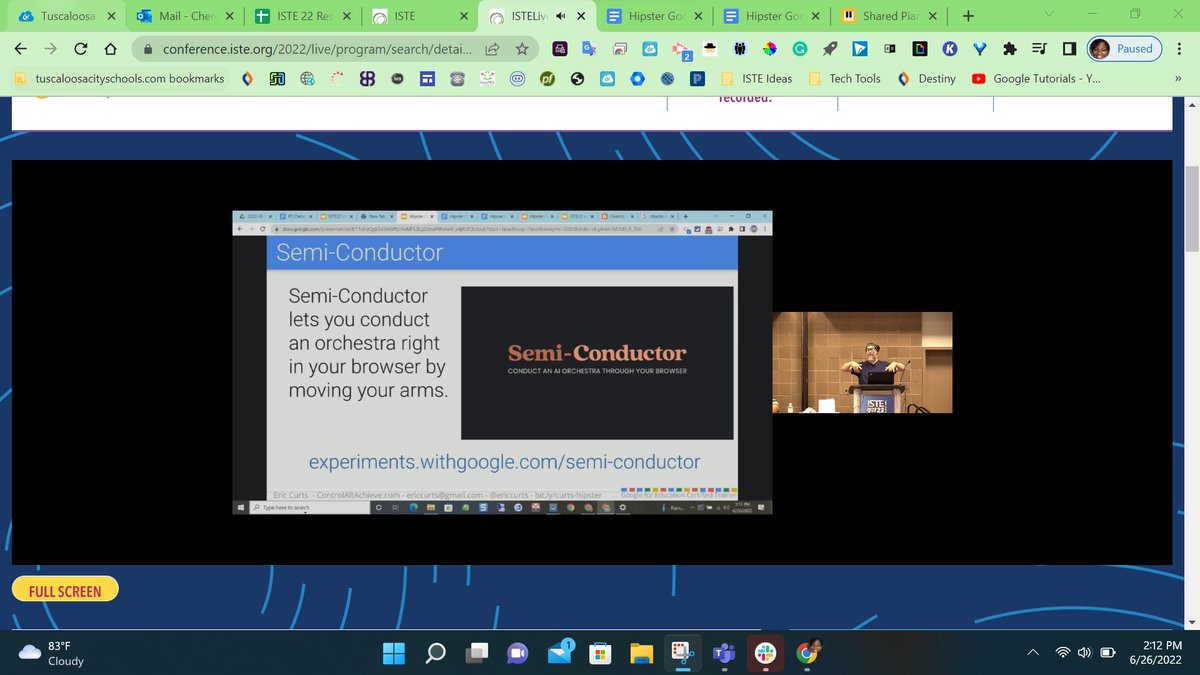Switch to Snipping Tool in taskbar

(x=682, y=653)
